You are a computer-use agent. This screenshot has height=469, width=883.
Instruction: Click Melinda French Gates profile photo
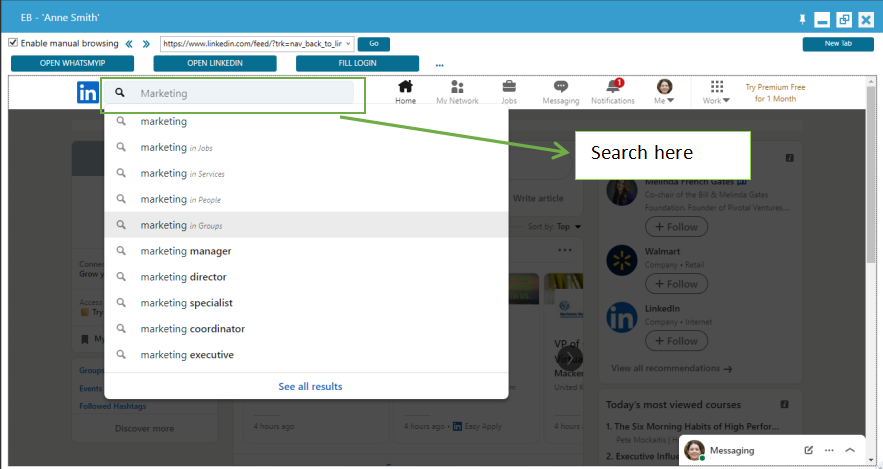click(622, 192)
